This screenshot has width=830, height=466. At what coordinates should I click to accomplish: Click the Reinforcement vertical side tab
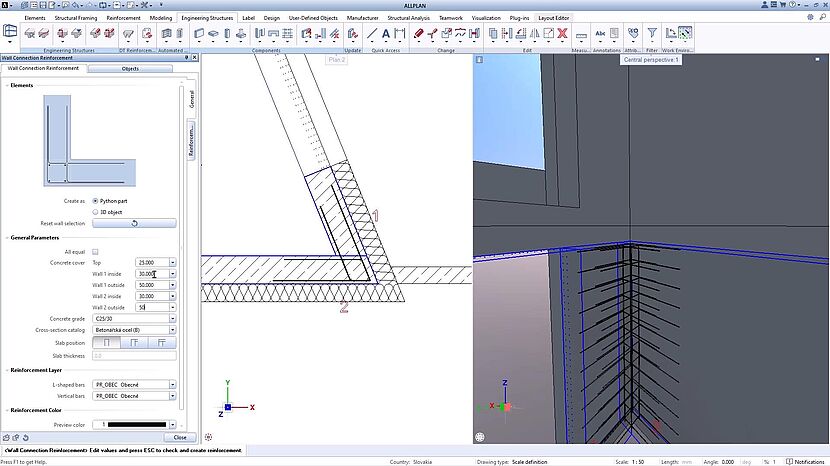click(191, 140)
